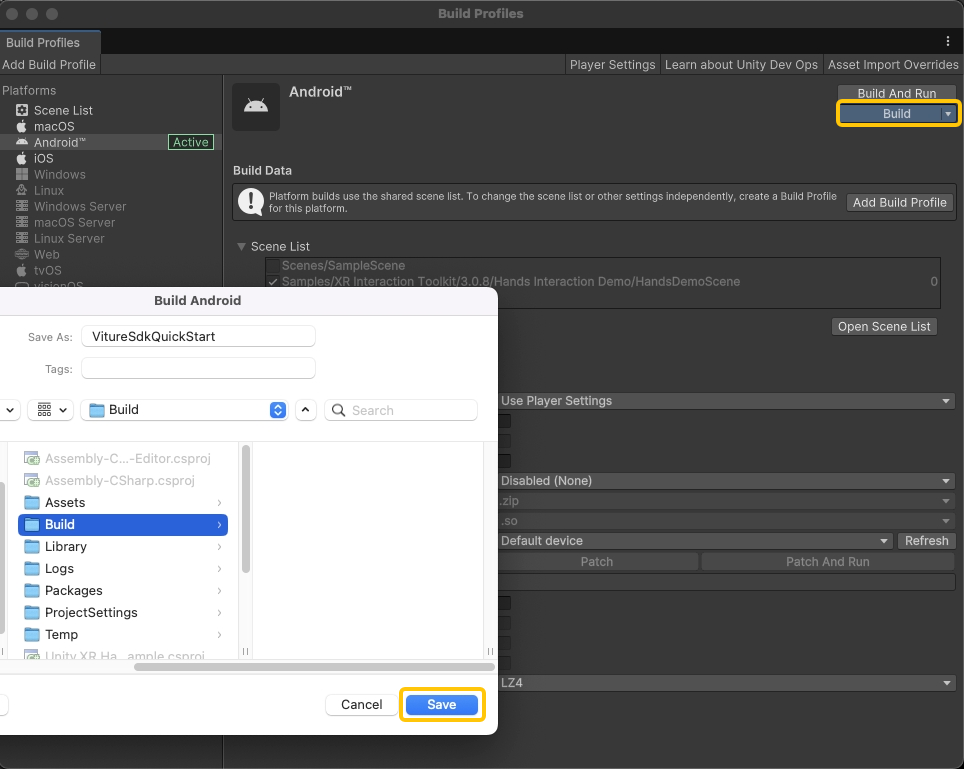Click the large Android platform logo
This screenshot has width=964, height=769.
256,107
